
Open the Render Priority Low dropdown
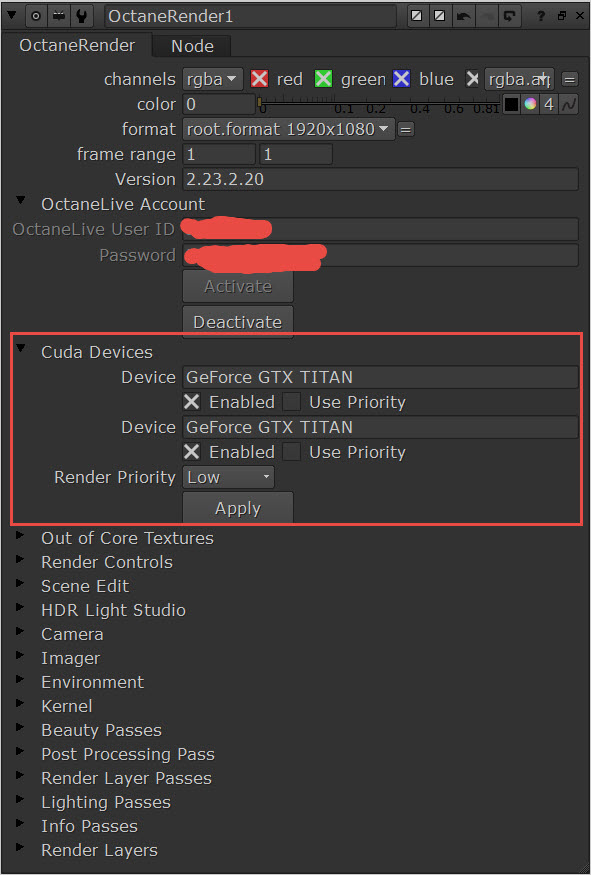[228, 477]
